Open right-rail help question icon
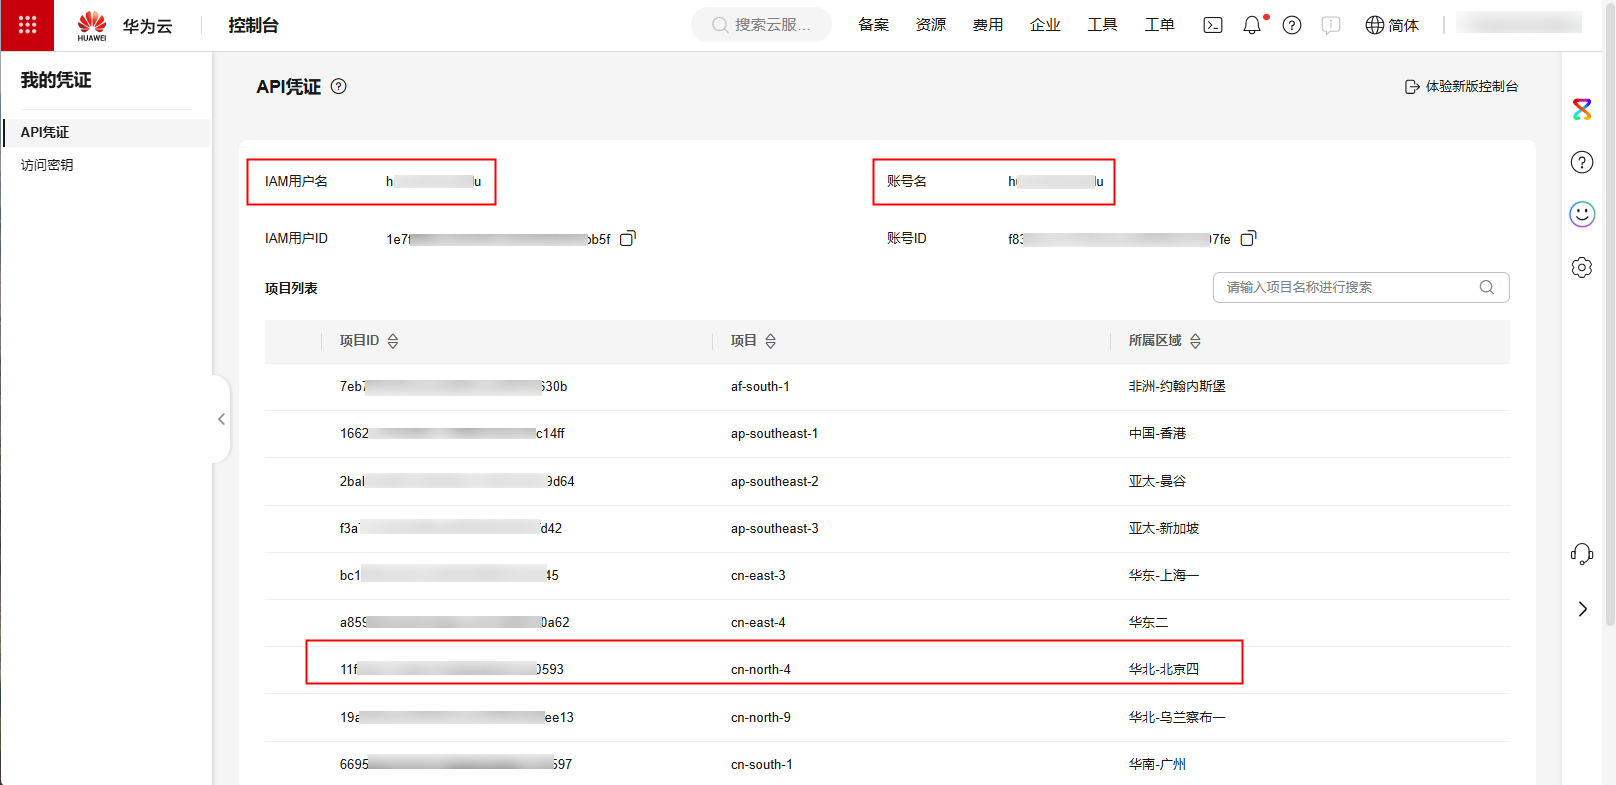This screenshot has height=785, width=1616. click(x=1582, y=162)
